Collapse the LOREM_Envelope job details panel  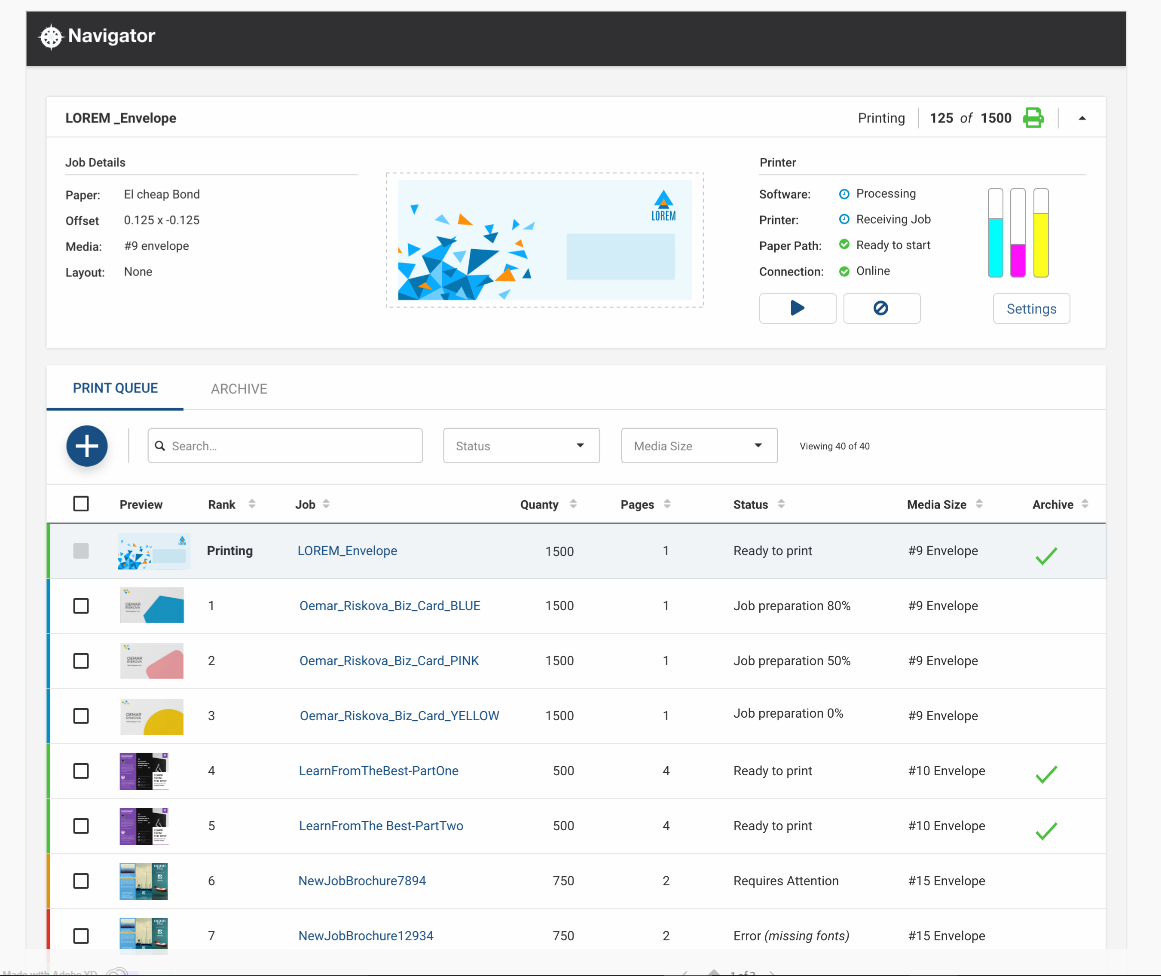click(x=1082, y=118)
